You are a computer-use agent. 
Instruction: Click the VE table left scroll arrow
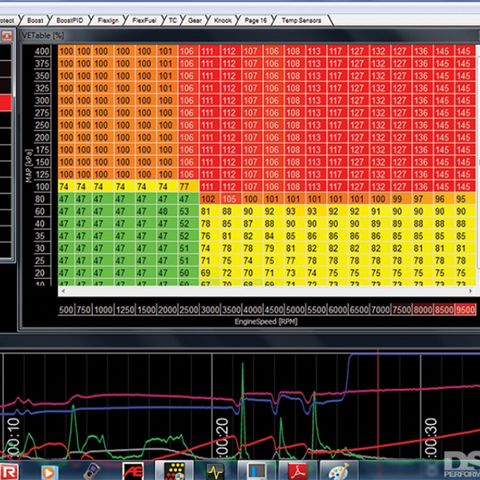click(x=63, y=291)
